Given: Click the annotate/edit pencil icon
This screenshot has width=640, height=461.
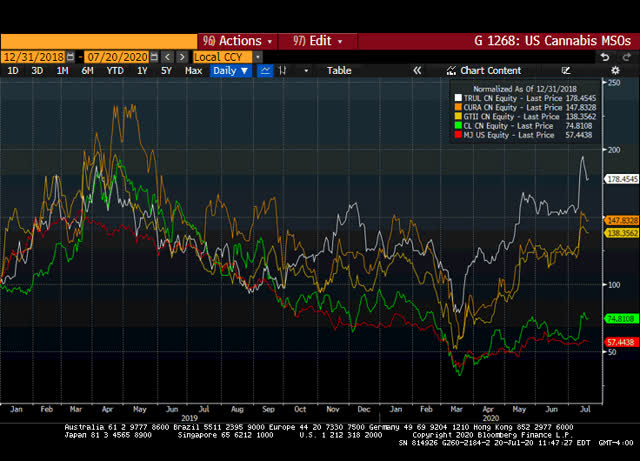Looking at the screenshot, I should [567, 71].
